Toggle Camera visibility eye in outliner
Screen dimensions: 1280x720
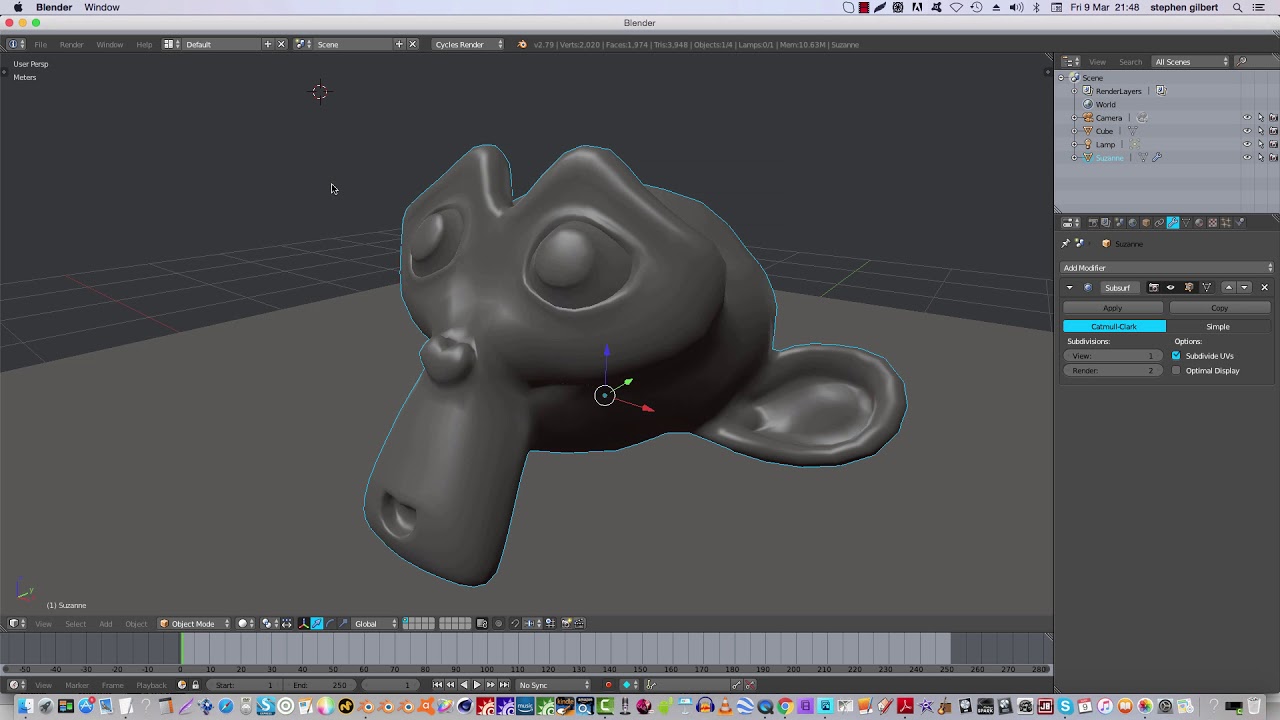[x=1247, y=117]
